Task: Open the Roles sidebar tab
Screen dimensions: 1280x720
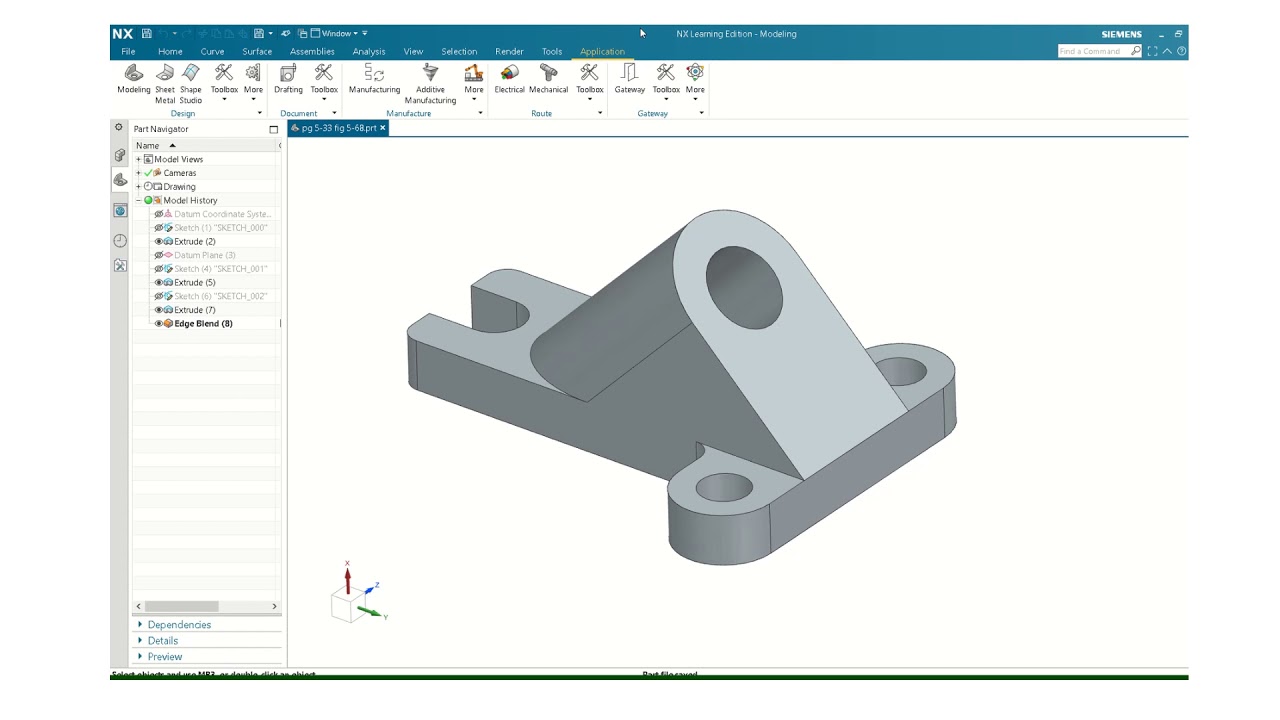Action: (x=120, y=265)
